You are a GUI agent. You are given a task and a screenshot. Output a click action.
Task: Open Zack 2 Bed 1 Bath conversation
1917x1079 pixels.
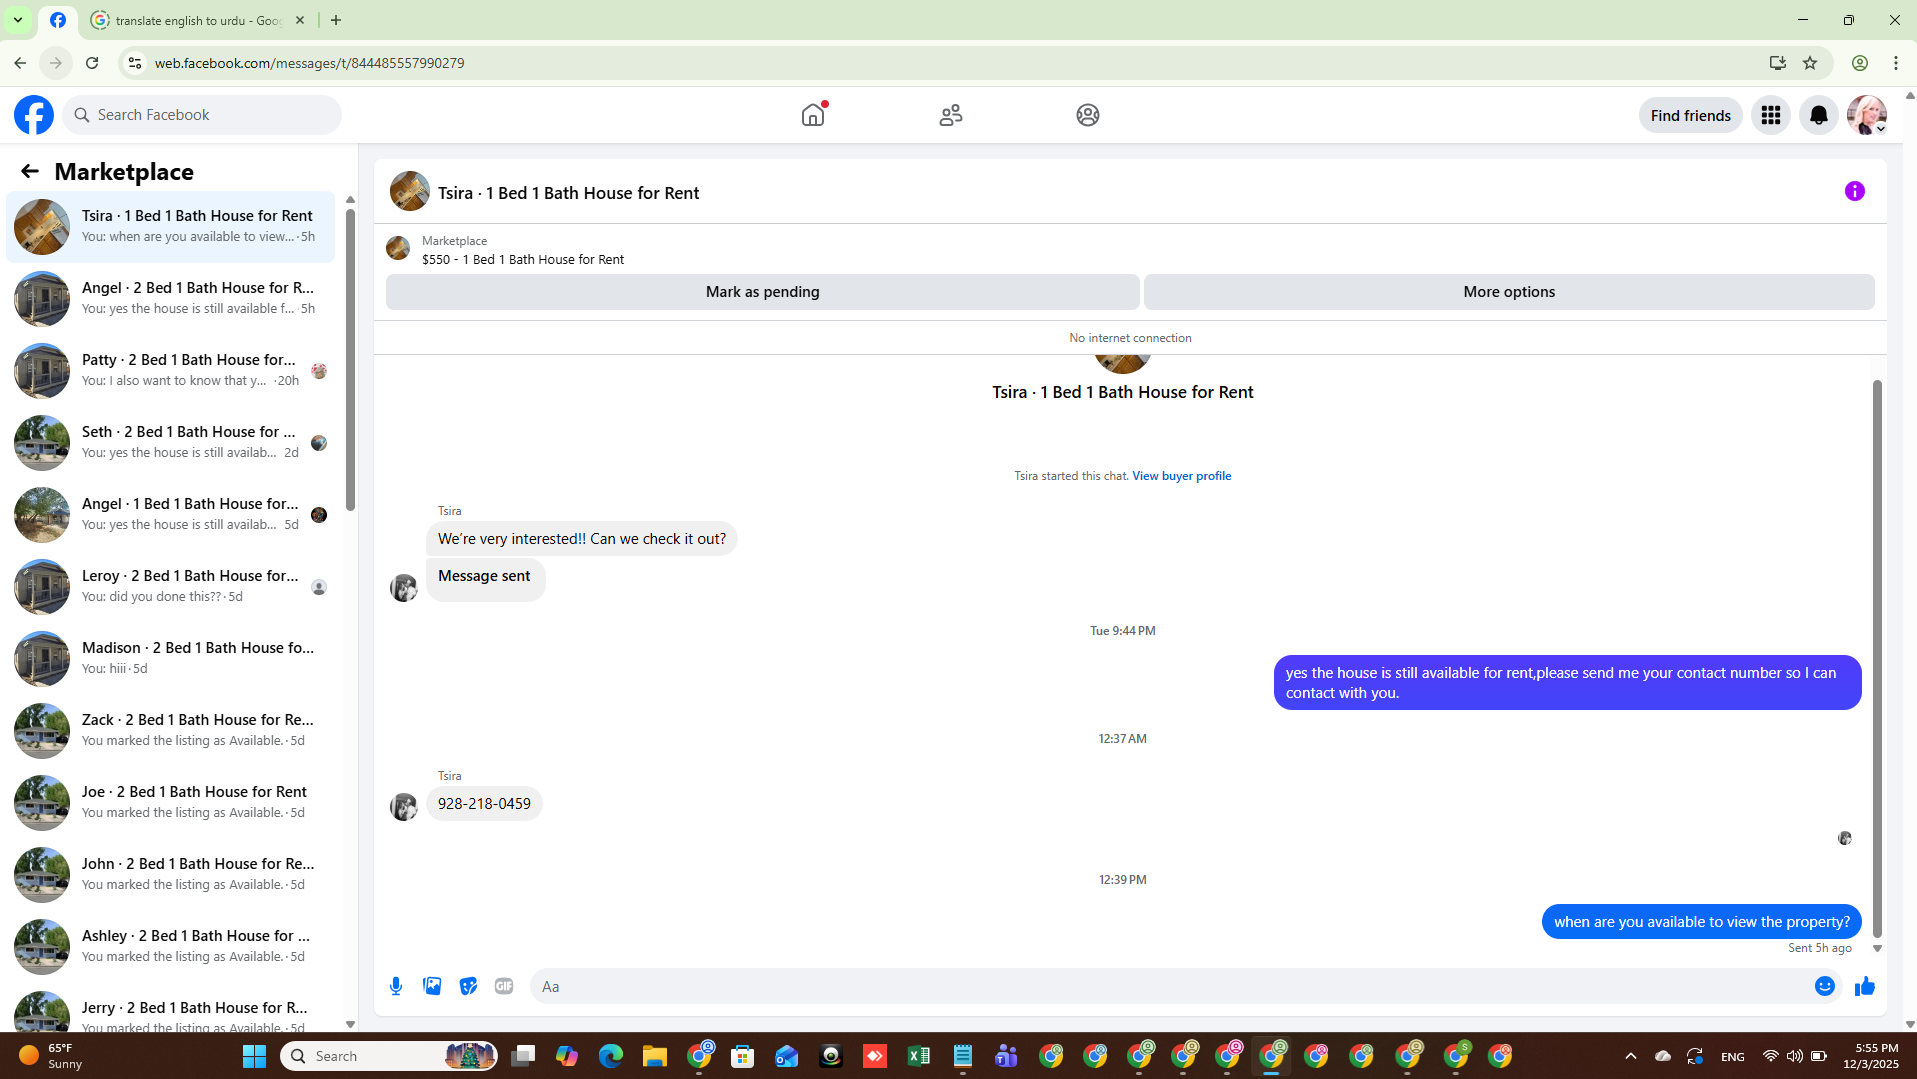[171, 730]
